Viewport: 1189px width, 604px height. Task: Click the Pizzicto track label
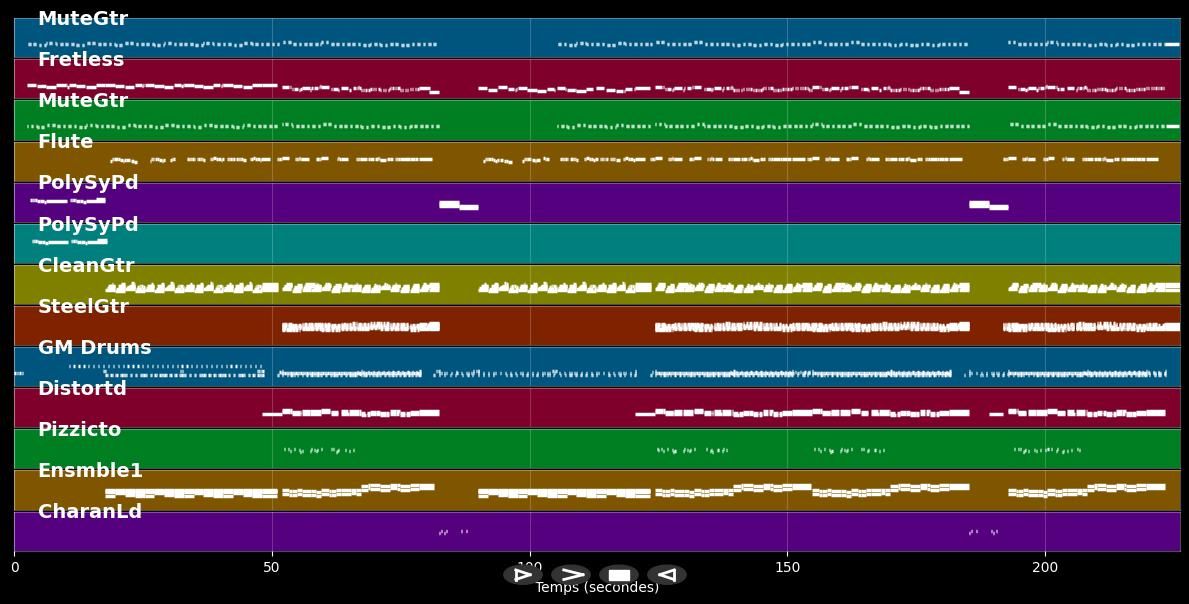click(x=79, y=430)
